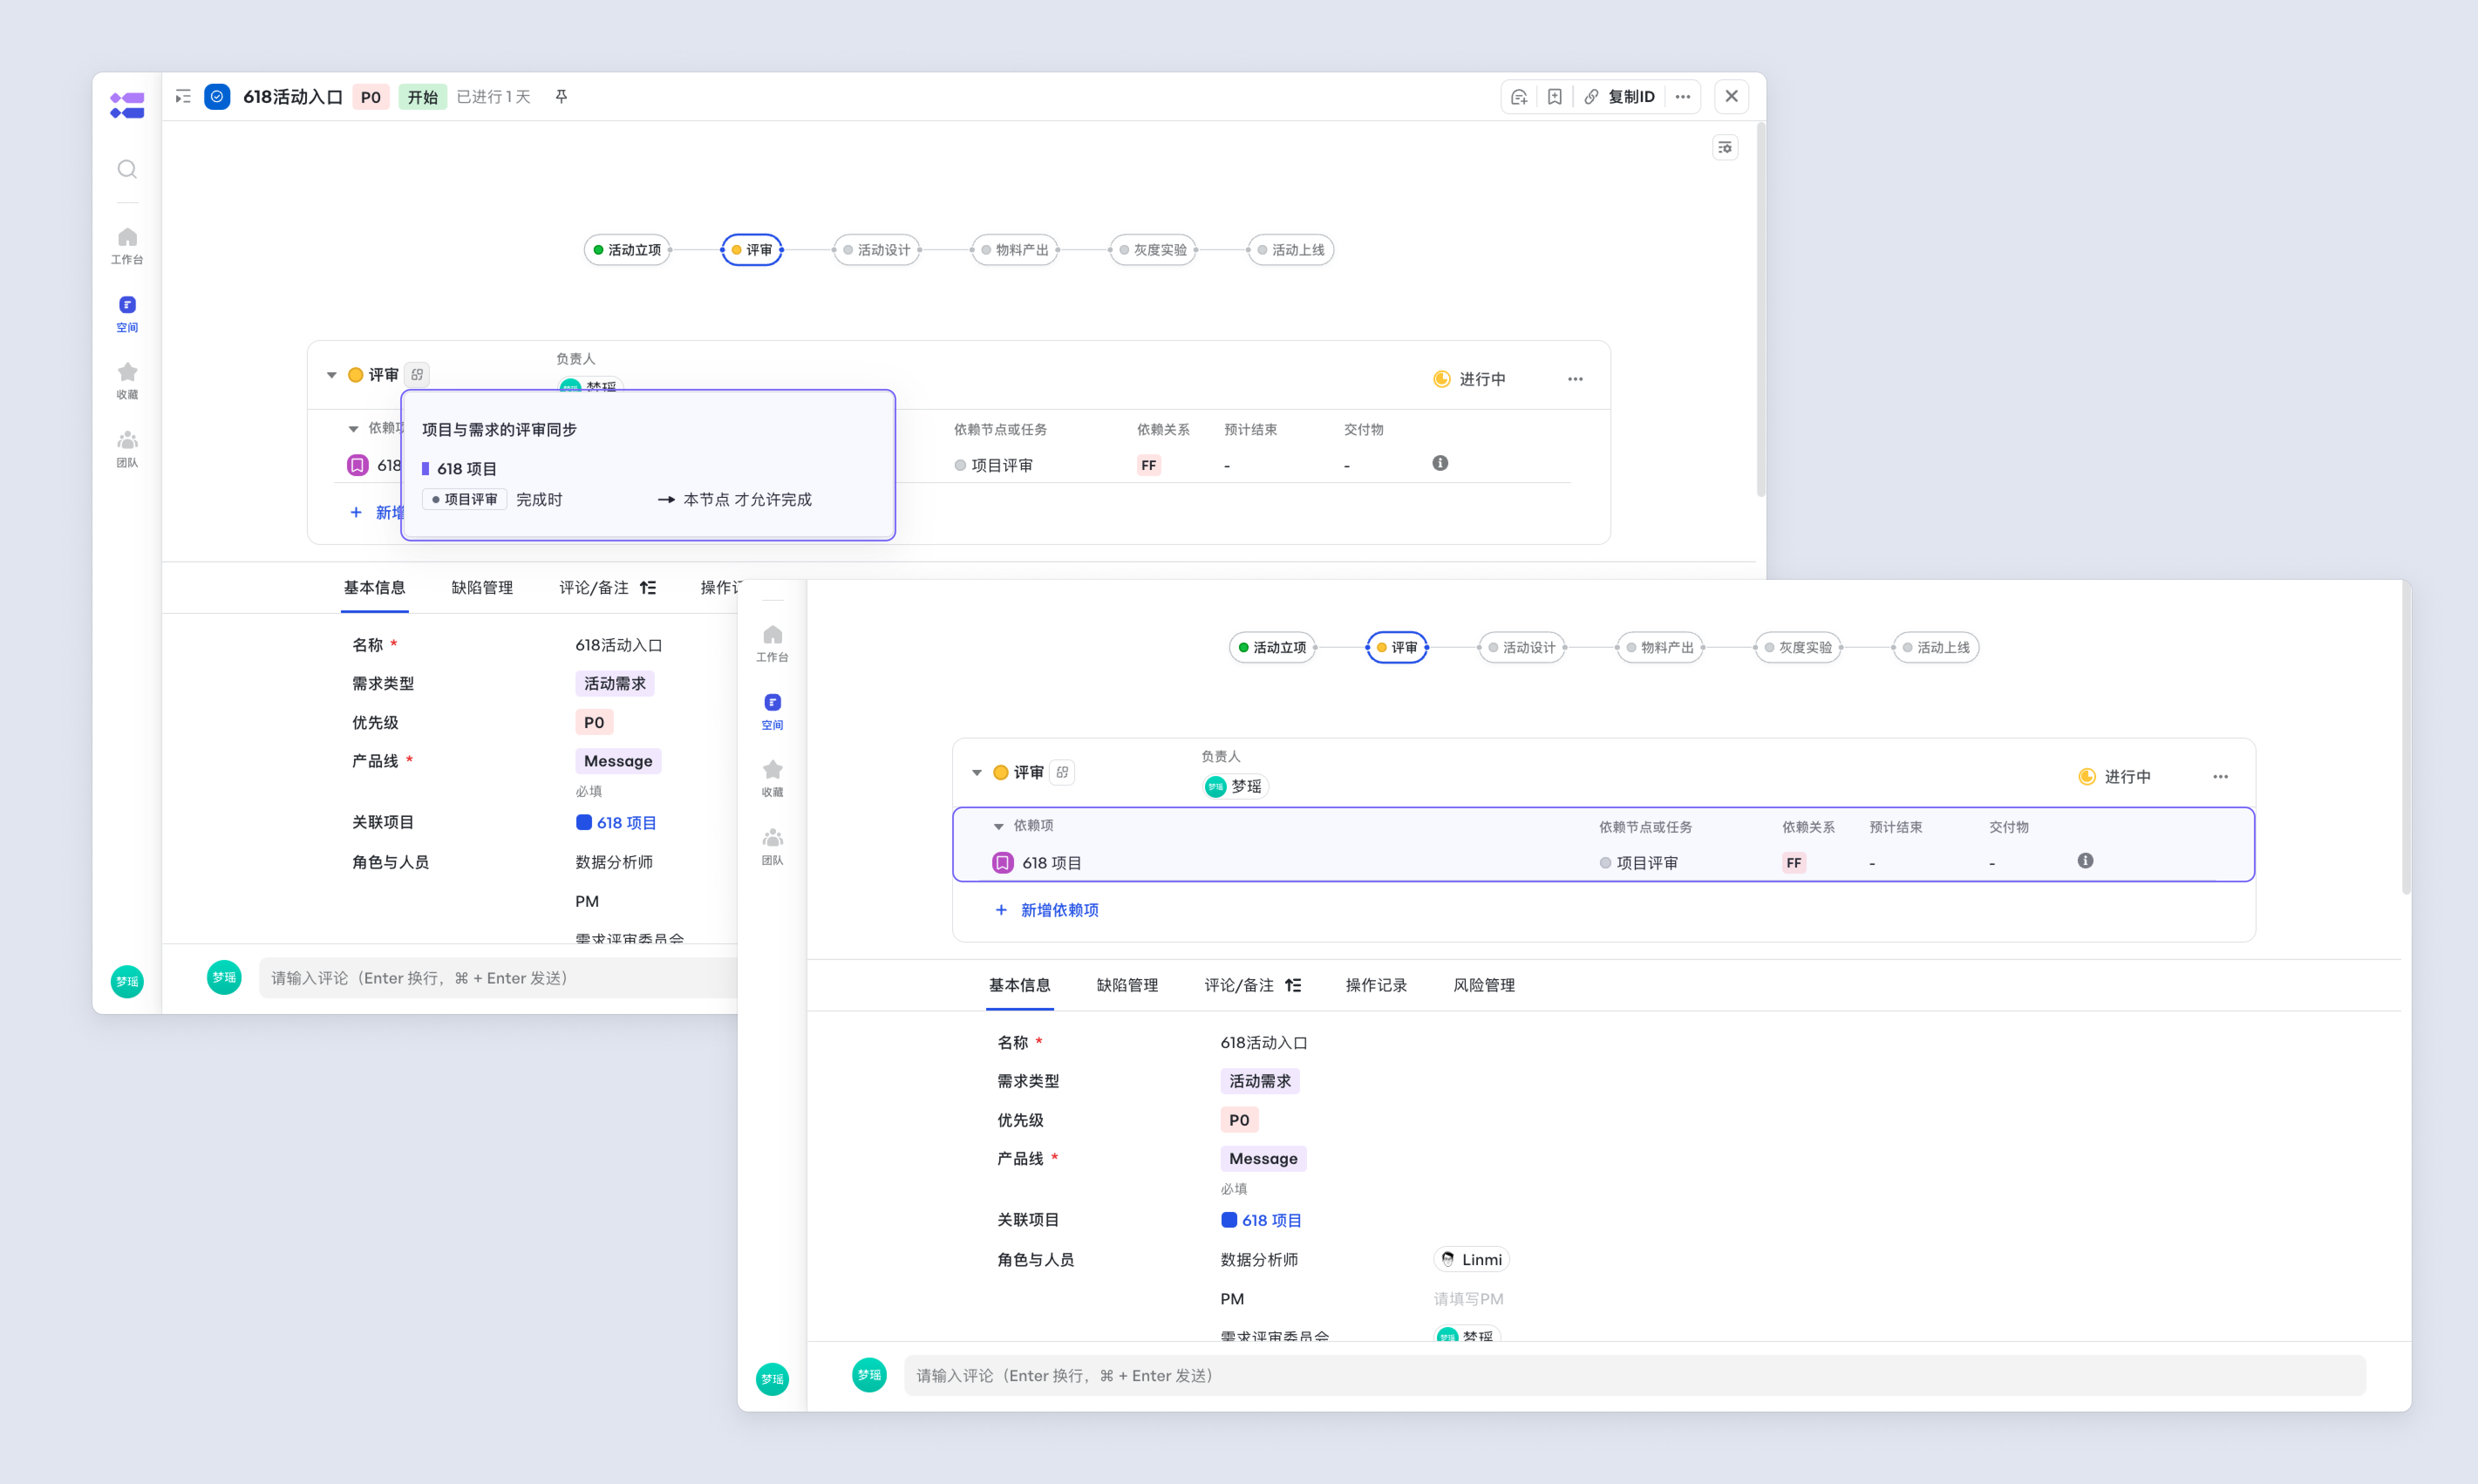Click the subscribe icon left of the bookmark icon
The width and height of the screenshot is (2478, 1484).
[1519, 97]
